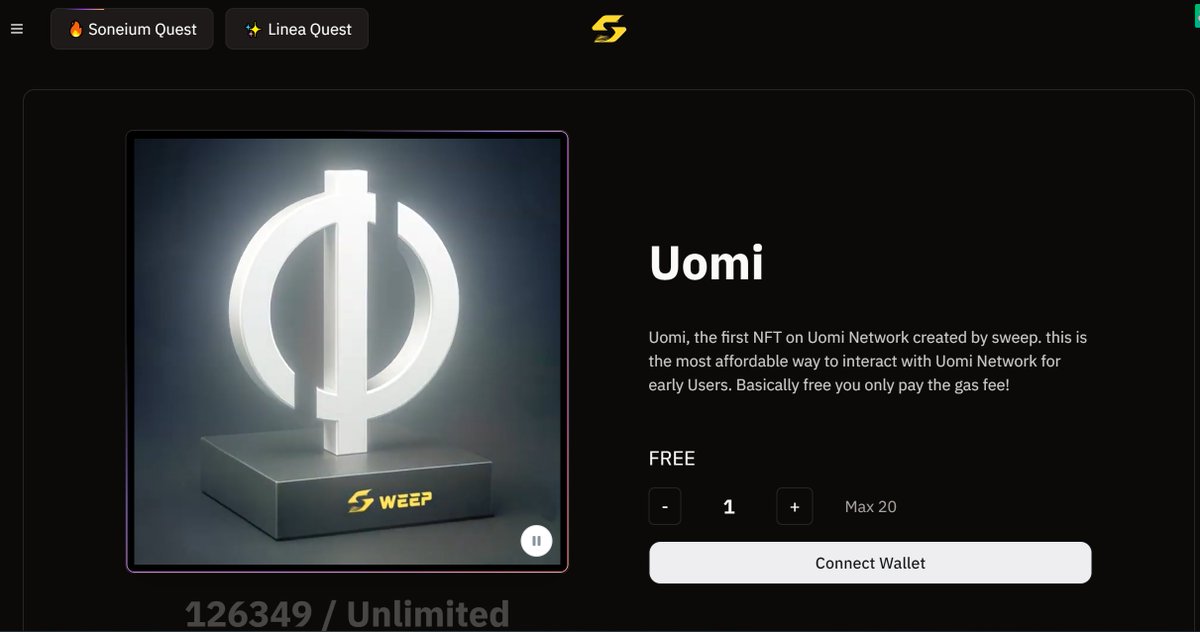The image size is (1200, 632).
Task: Click the Max 20 label
Action: (x=871, y=507)
